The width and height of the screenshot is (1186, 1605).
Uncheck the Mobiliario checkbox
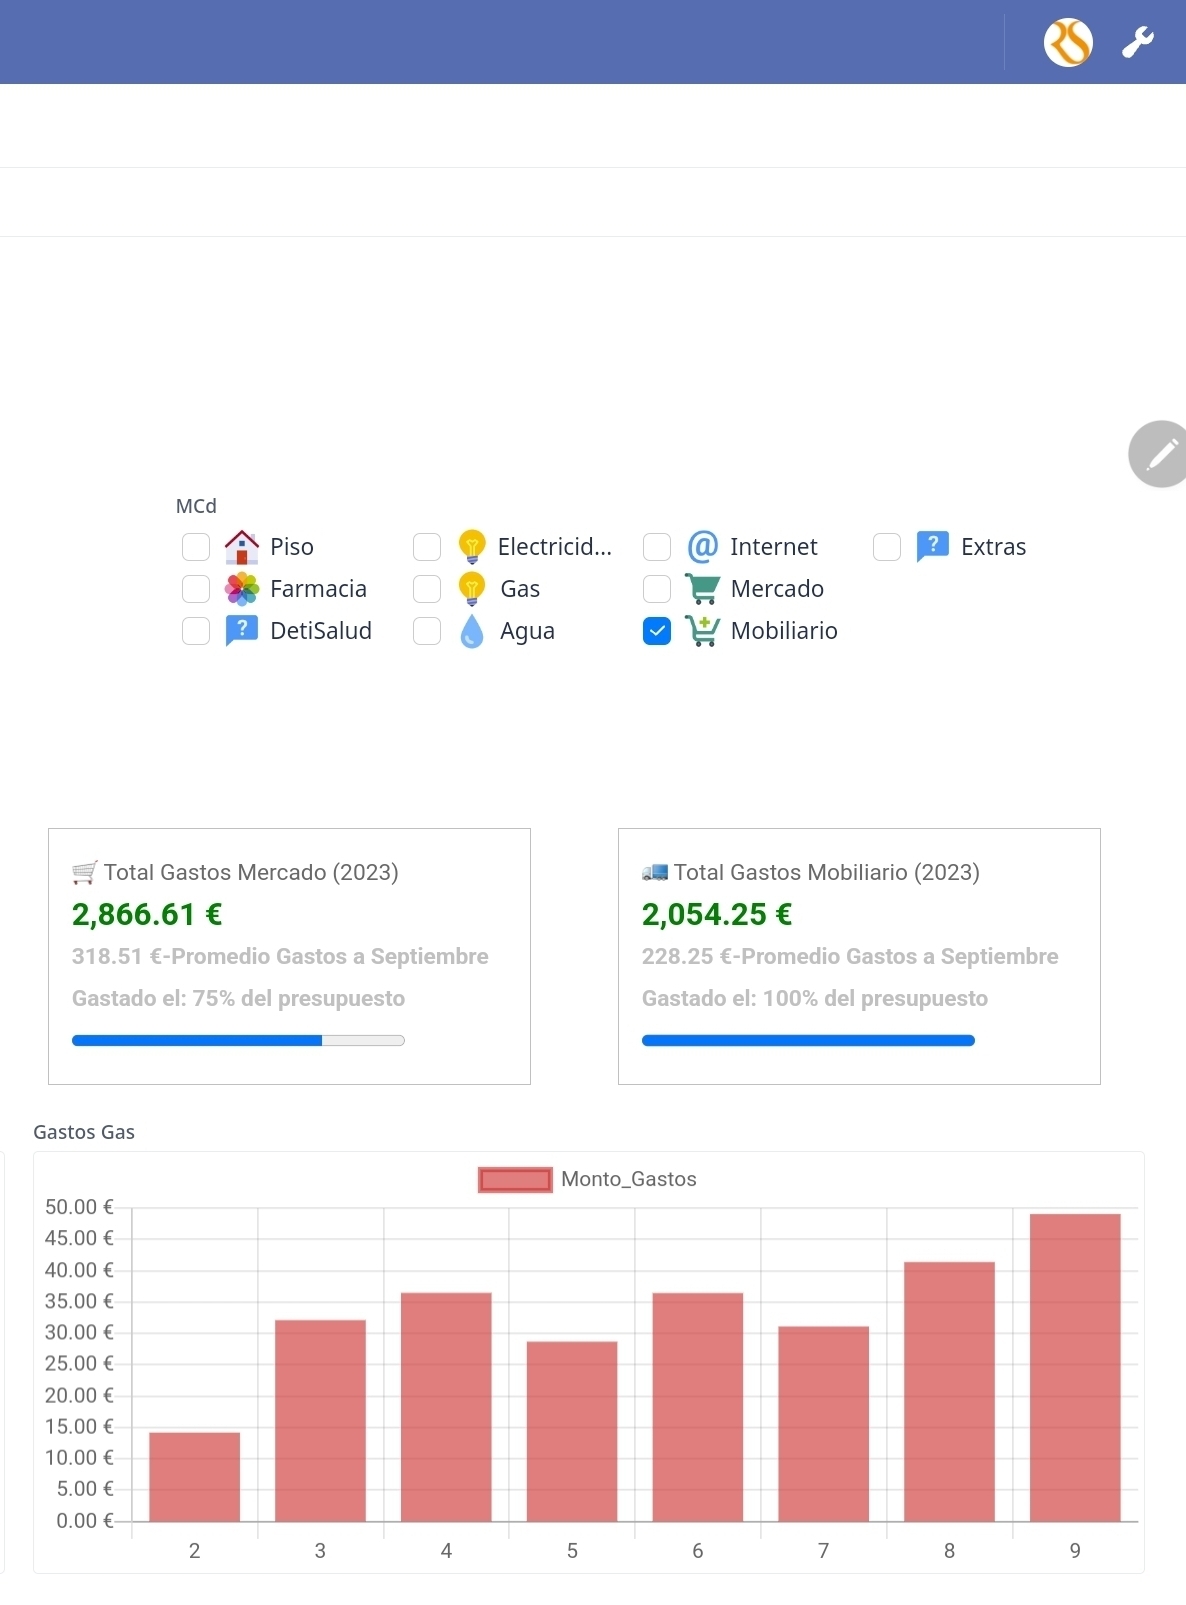(657, 631)
